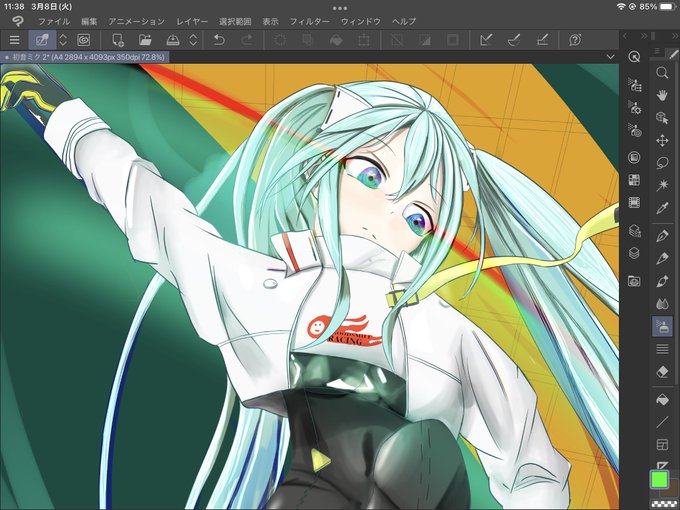Image resolution: width=680 pixels, height=510 pixels.
Task: Create a new canvas with the new document icon
Action: [x=118, y=40]
